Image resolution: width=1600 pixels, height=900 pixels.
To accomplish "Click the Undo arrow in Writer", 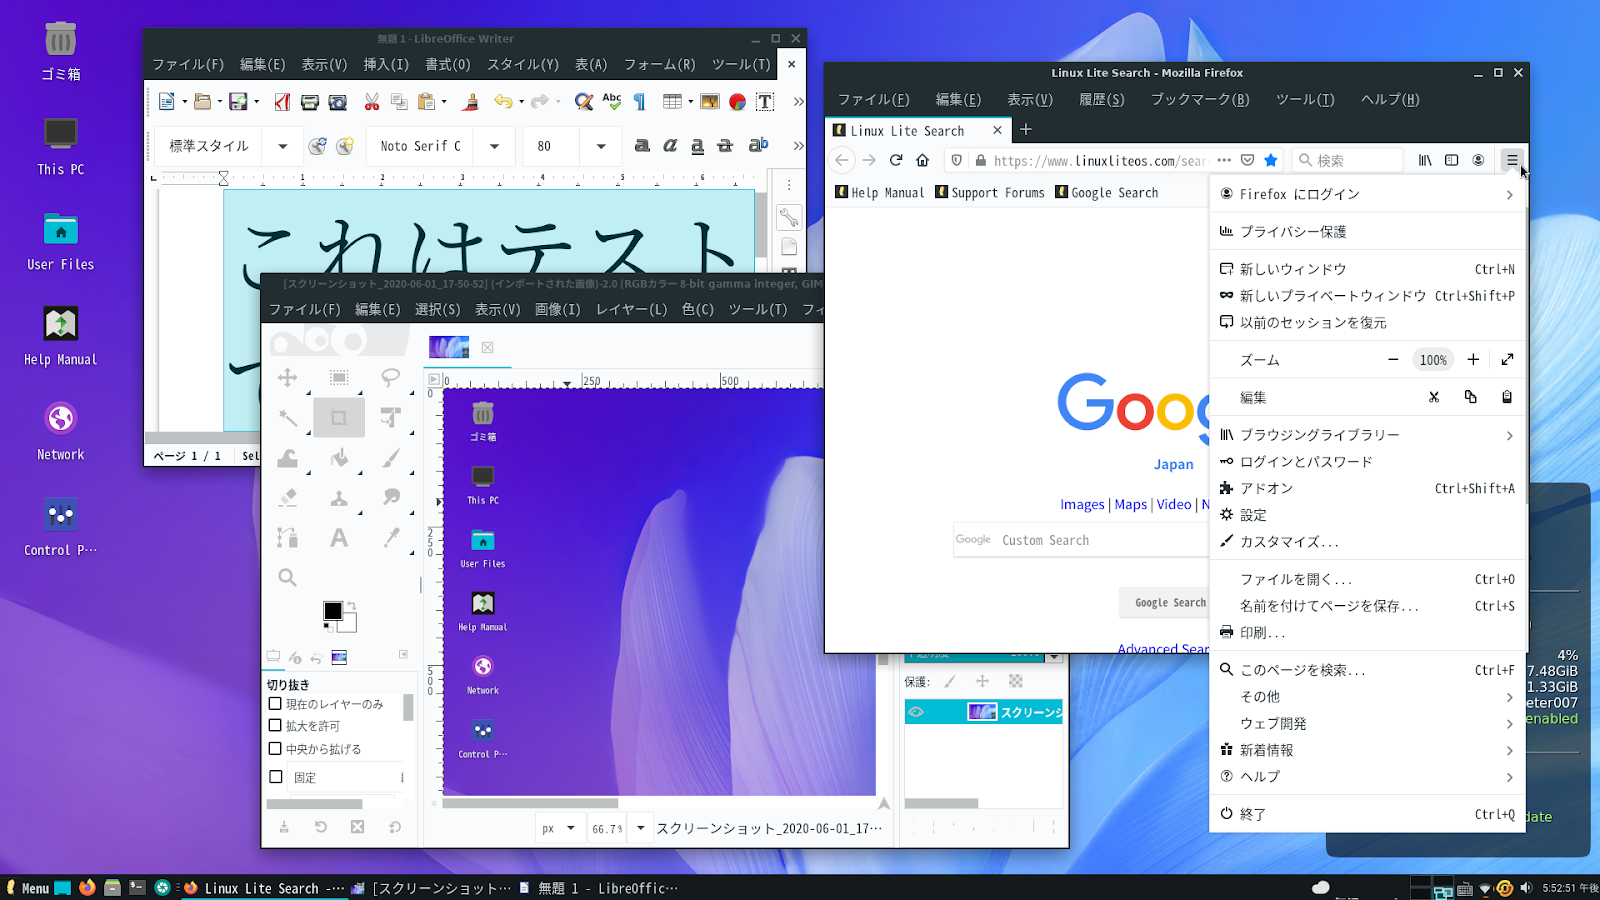I will pyautogui.click(x=503, y=102).
